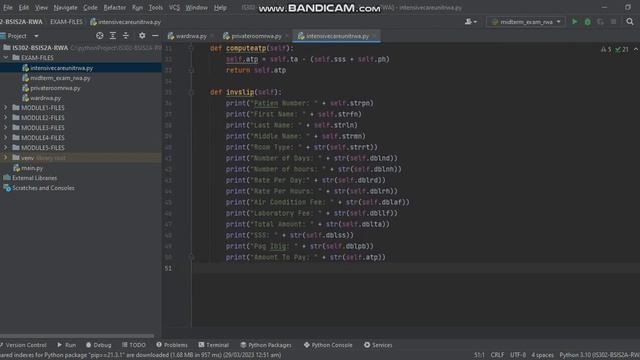The width and height of the screenshot is (640, 360).
Task: Expand the venv folder
Action: pos(5,158)
